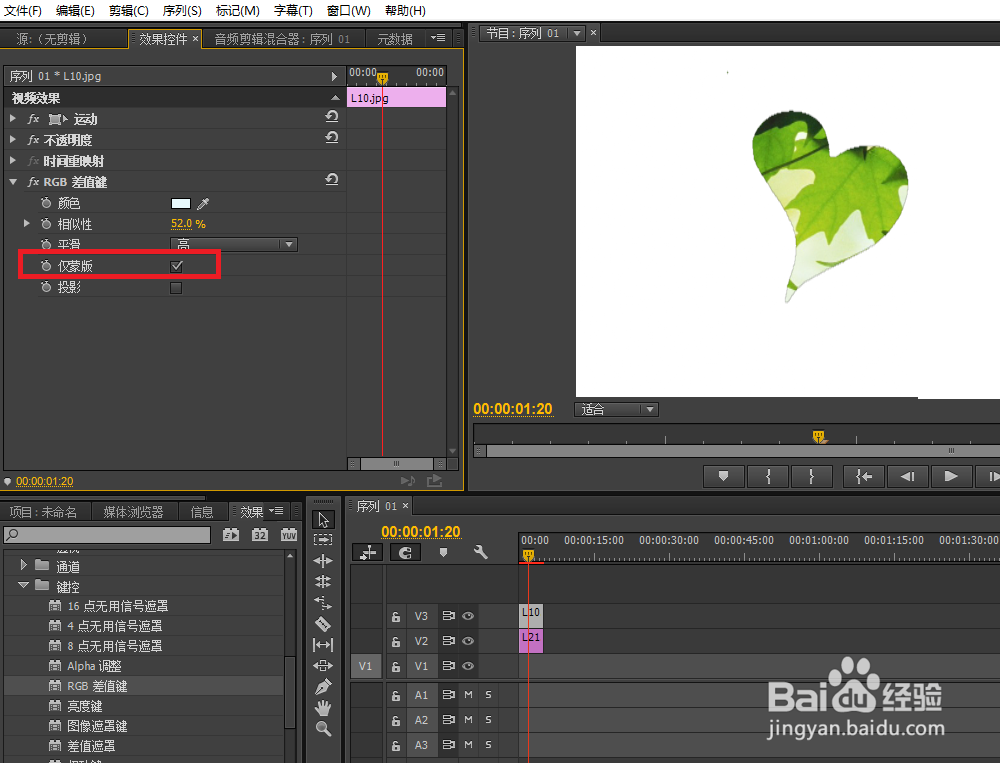Select the Hand tool
This screenshot has height=763, width=1000.
[x=323, y=707]
